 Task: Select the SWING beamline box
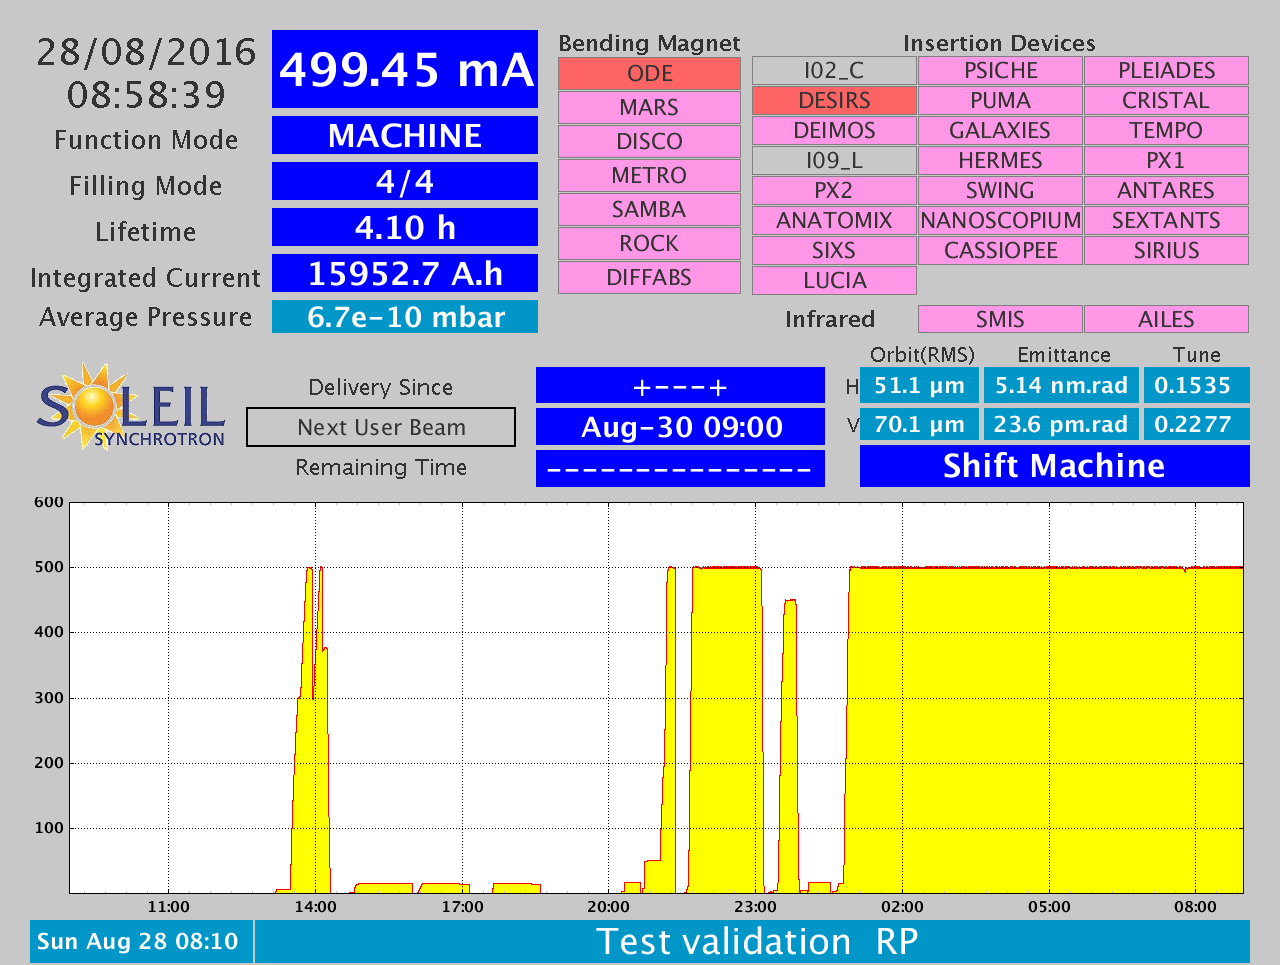click(1000, 191)
